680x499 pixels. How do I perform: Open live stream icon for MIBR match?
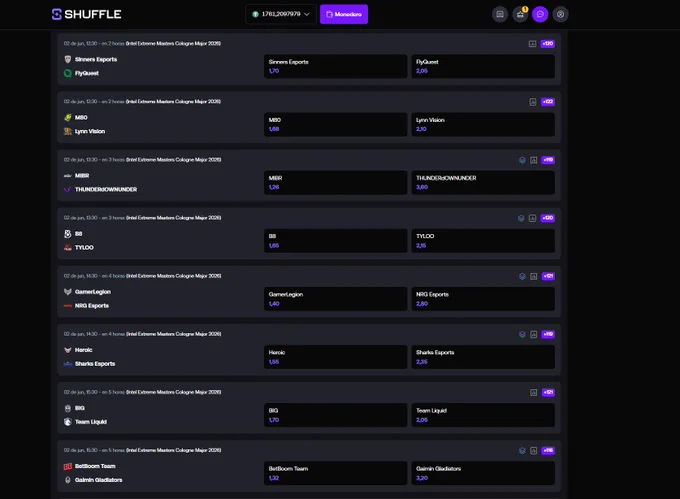tap(522, 160)
